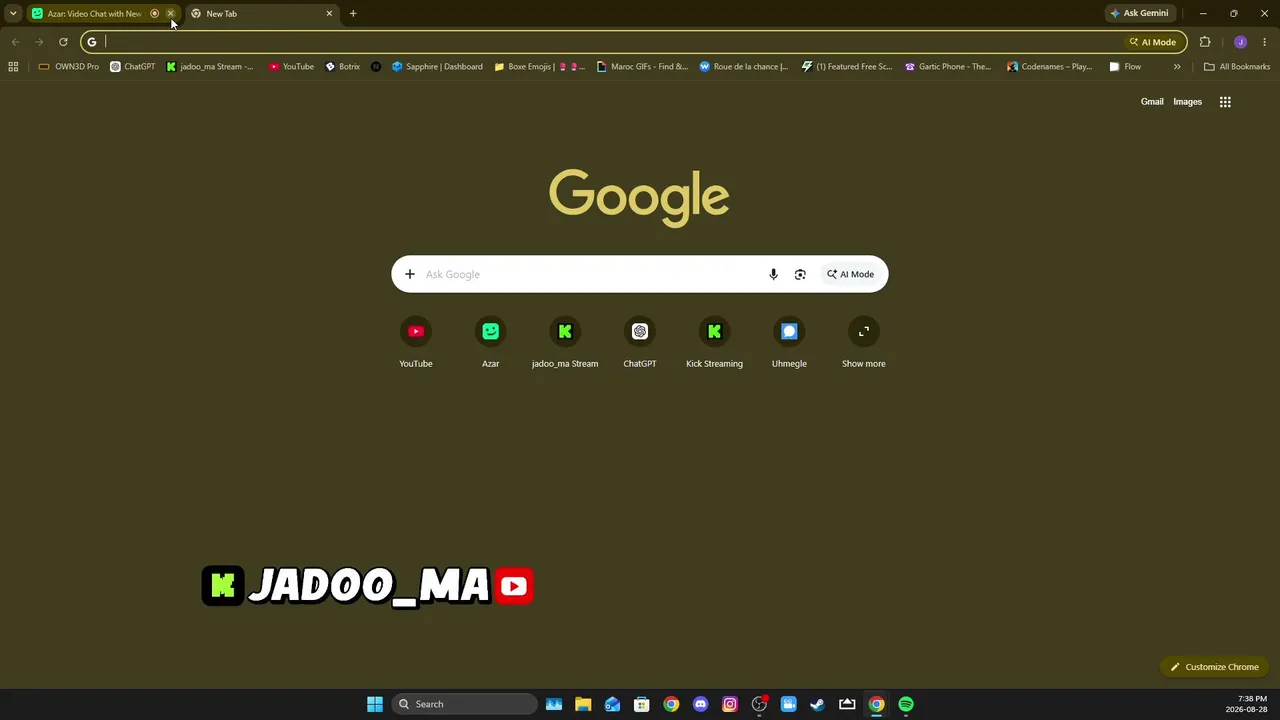Open the Featured Free Sc... bookmark
Viewport: 1280px width, 720px height.
pos(847,67)
